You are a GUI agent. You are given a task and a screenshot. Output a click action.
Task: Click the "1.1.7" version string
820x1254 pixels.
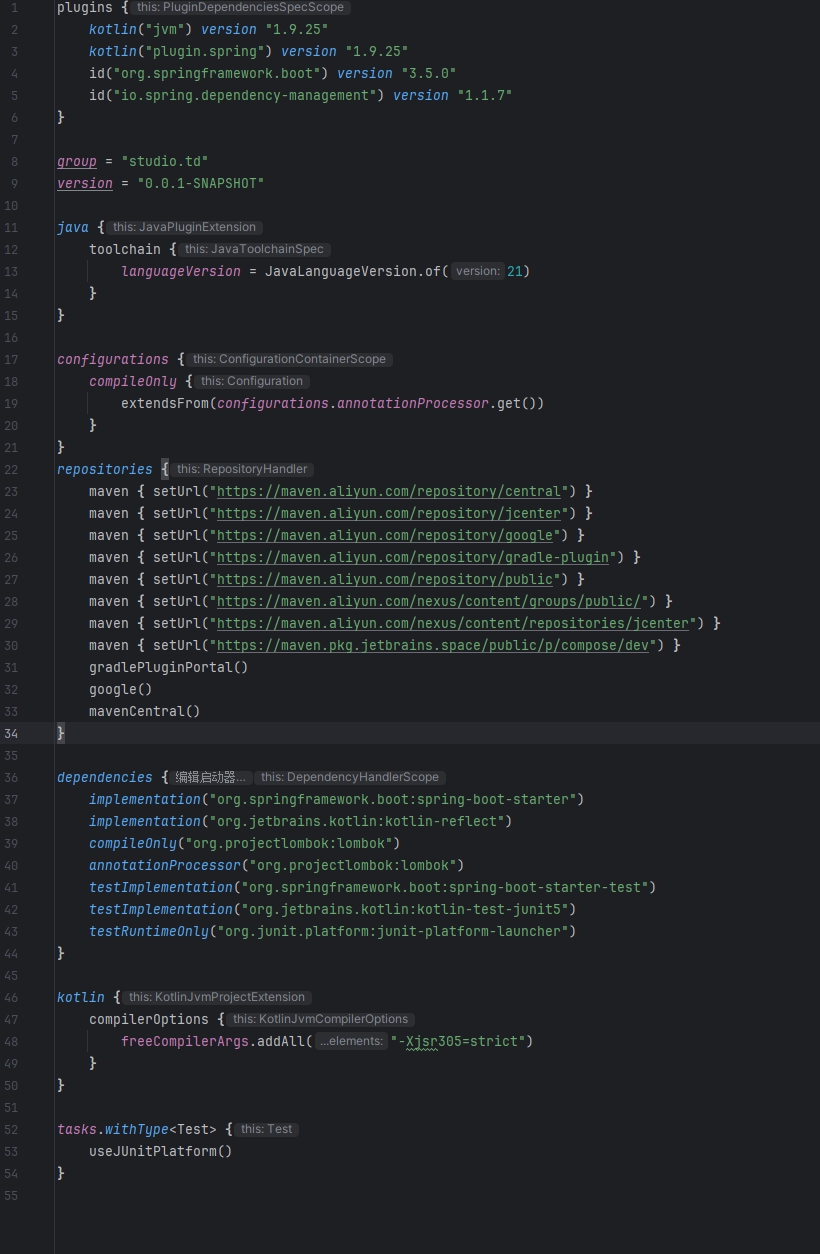pyautogui.click(x=485, y=95)
